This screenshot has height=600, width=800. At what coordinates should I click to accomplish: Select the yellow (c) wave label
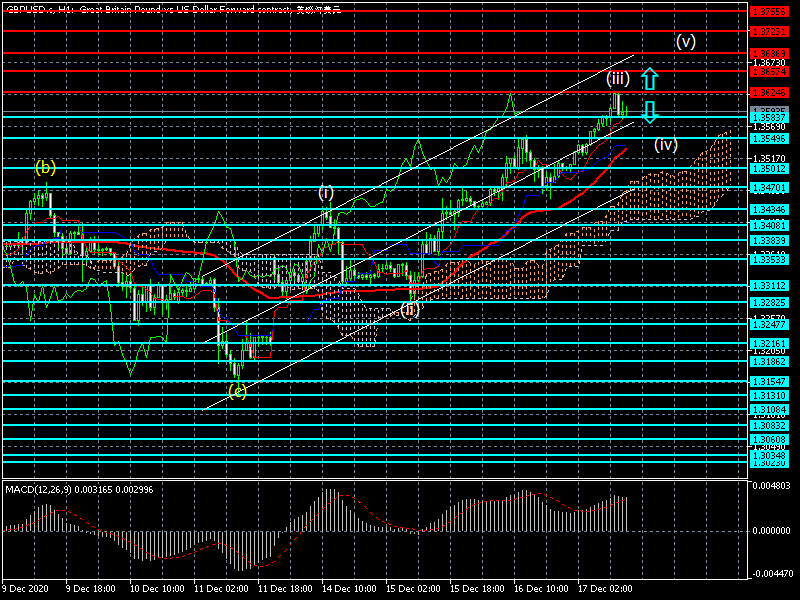click(x=236, y=391)
